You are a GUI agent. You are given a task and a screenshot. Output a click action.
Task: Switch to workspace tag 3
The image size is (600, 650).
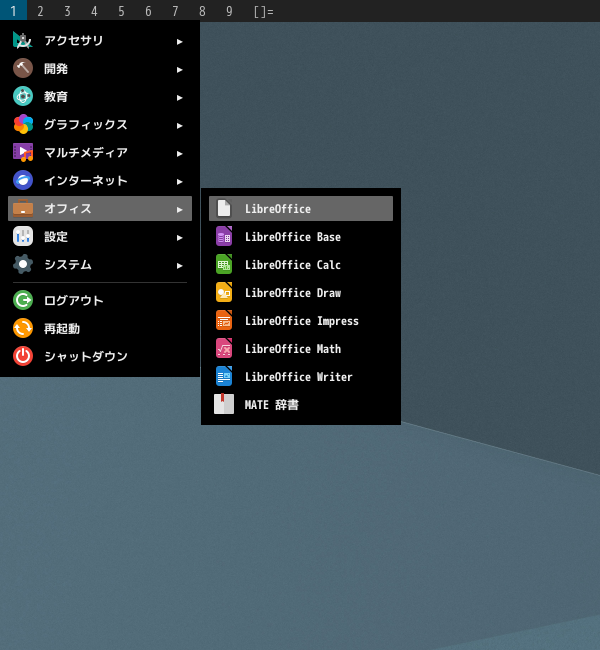click(67, 11)
